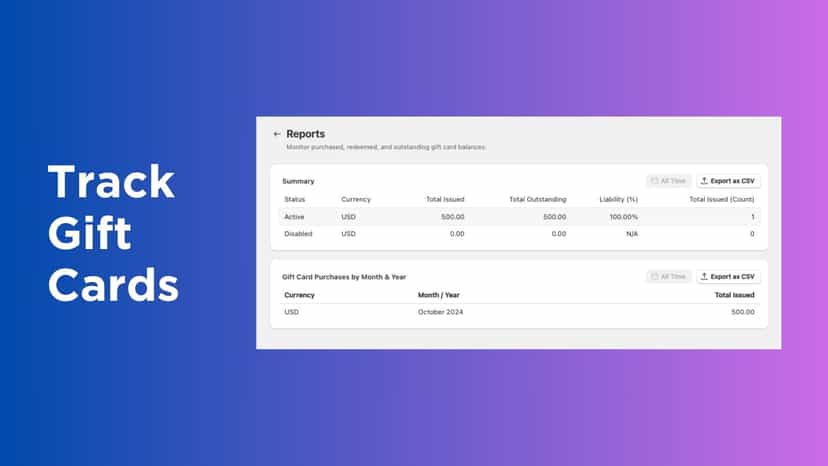This screenshot has width=828, height=466.
Task: Select the October 2024 cell
Action: [440, 312]
